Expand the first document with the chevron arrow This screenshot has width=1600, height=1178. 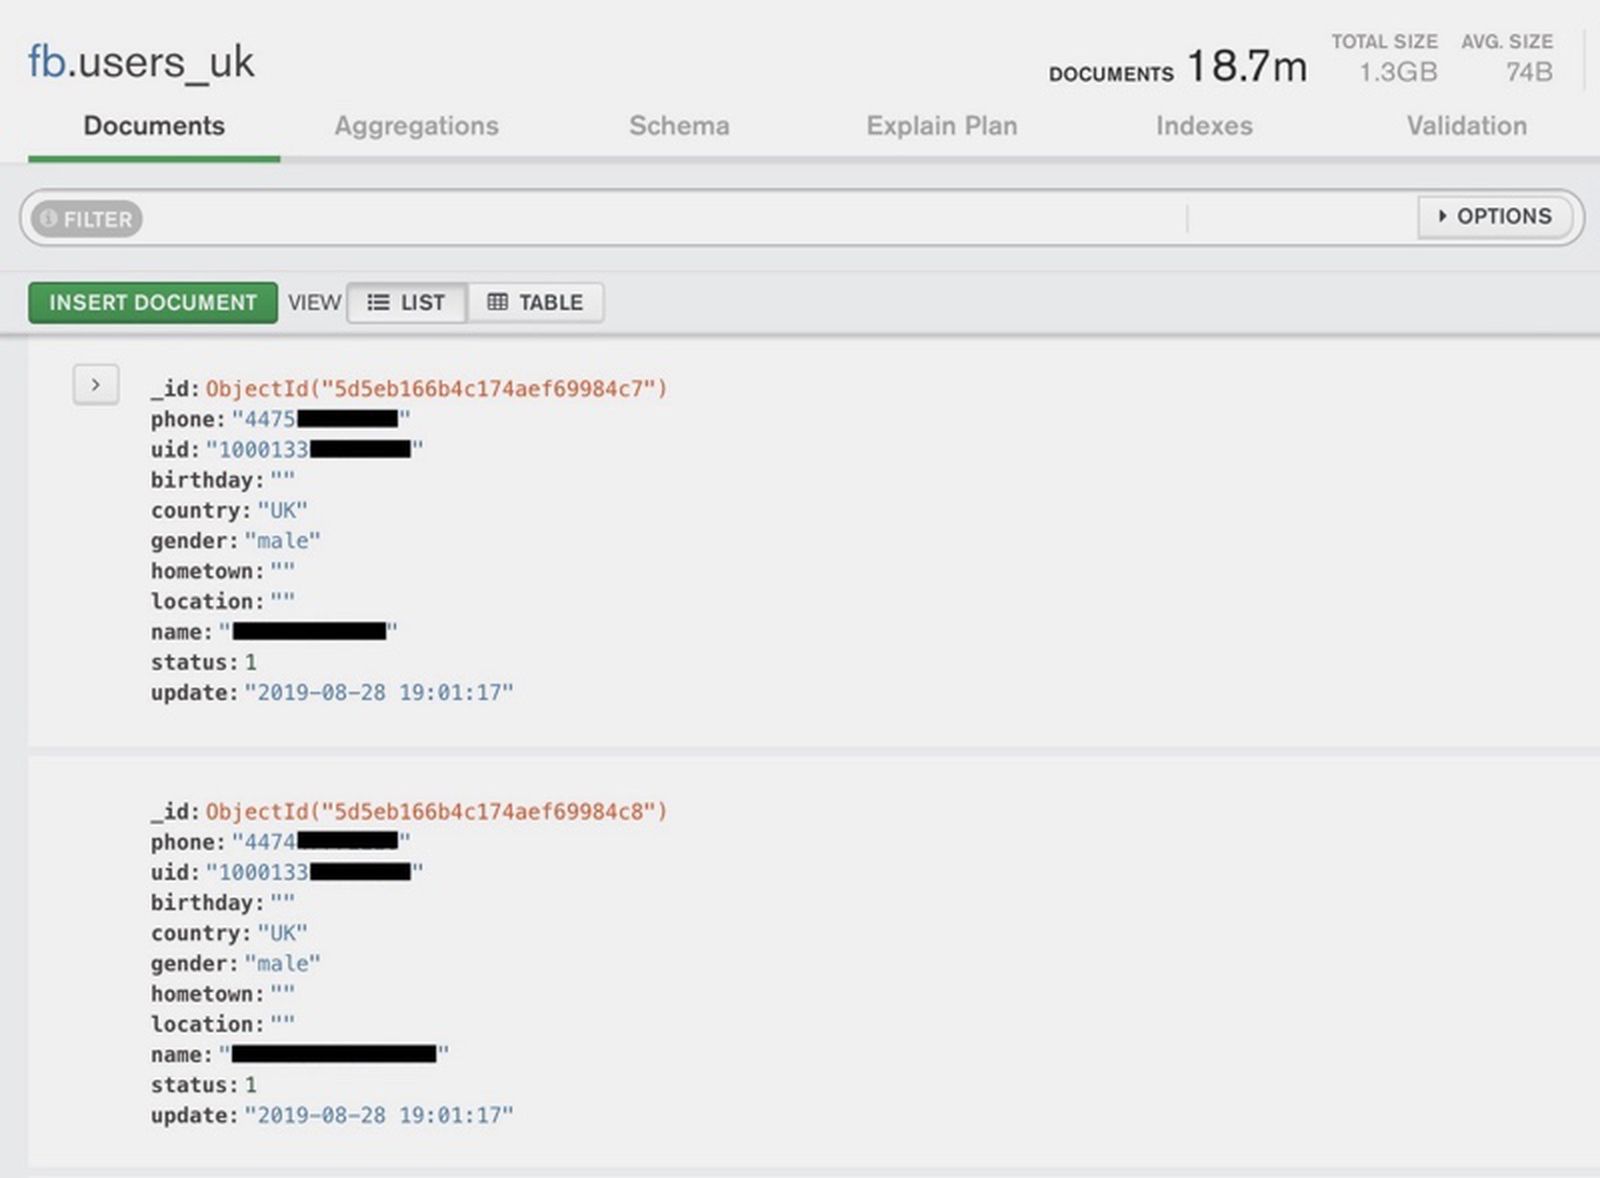pyautogui.click(x=96, y=385)
